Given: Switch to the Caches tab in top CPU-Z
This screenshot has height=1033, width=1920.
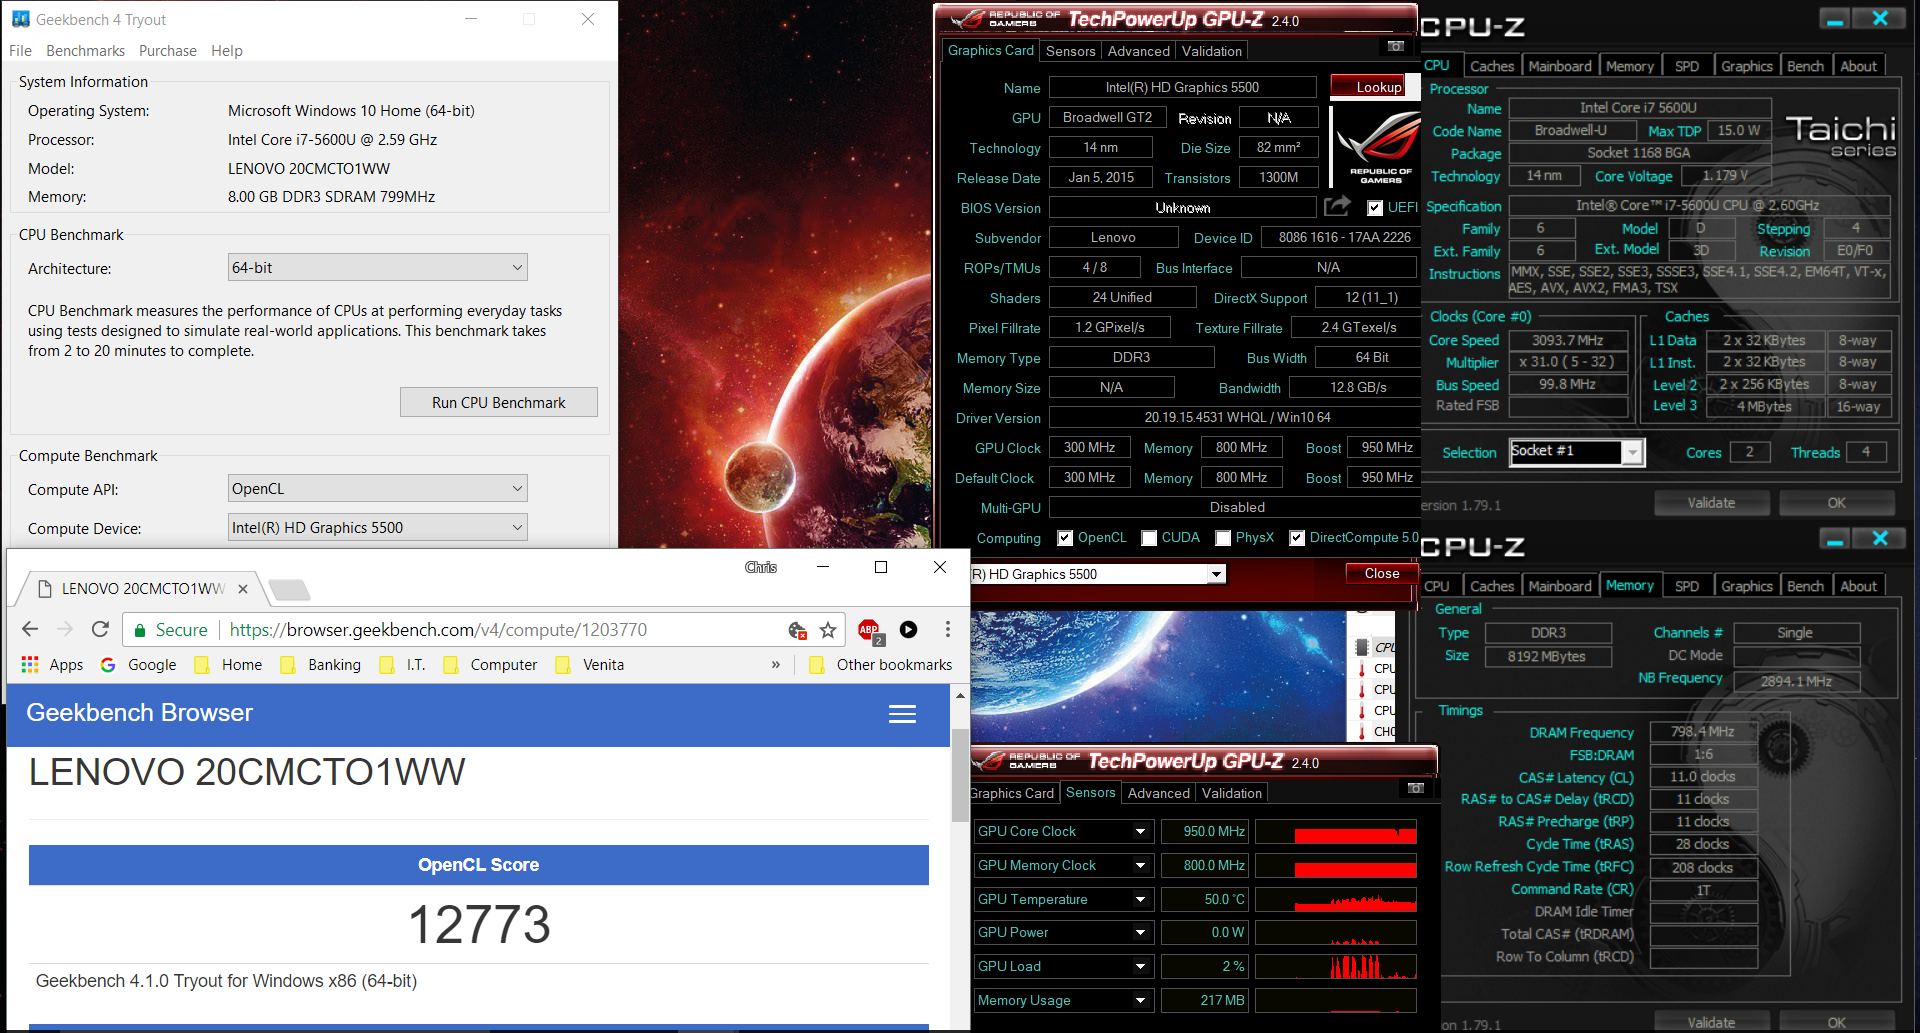Looking at the screenshot, I should tap(1492, 66).
